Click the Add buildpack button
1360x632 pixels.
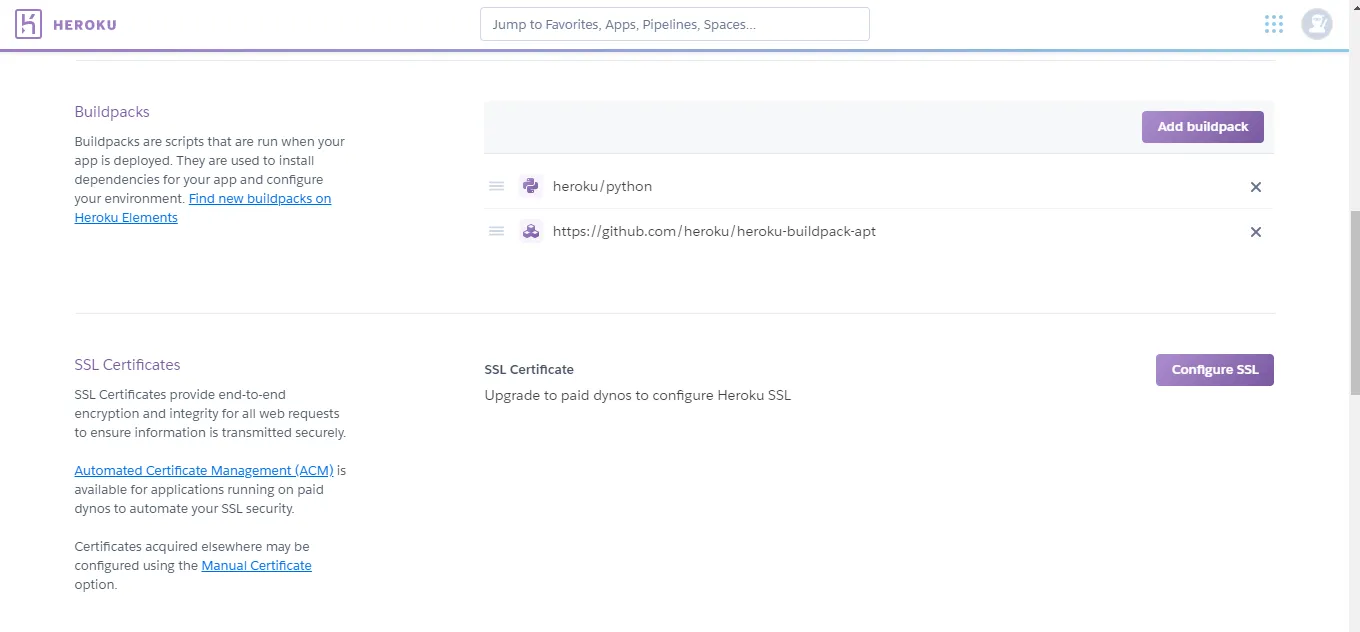click(1202, 127)
